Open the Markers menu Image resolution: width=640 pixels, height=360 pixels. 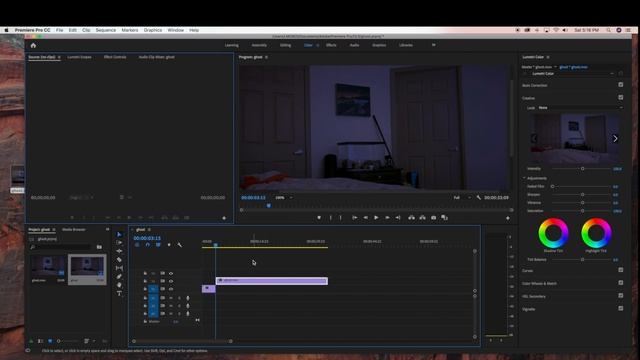point(130,30)
